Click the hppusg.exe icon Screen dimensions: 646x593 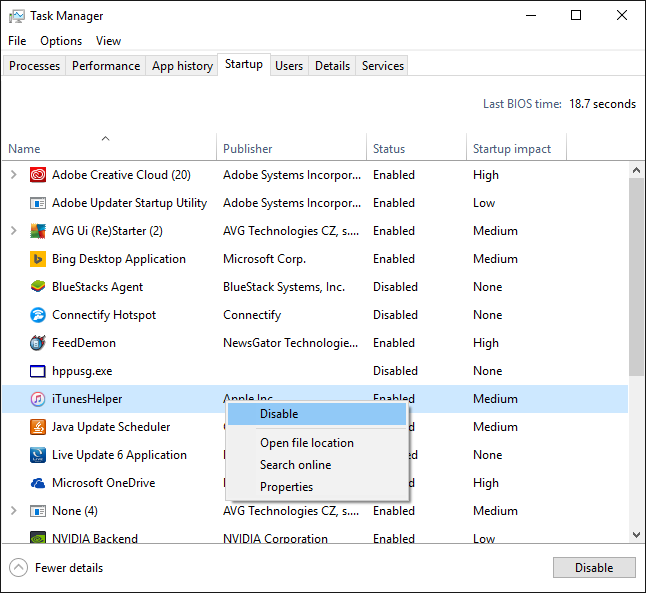pyautogui.click(x=38, y=371)
